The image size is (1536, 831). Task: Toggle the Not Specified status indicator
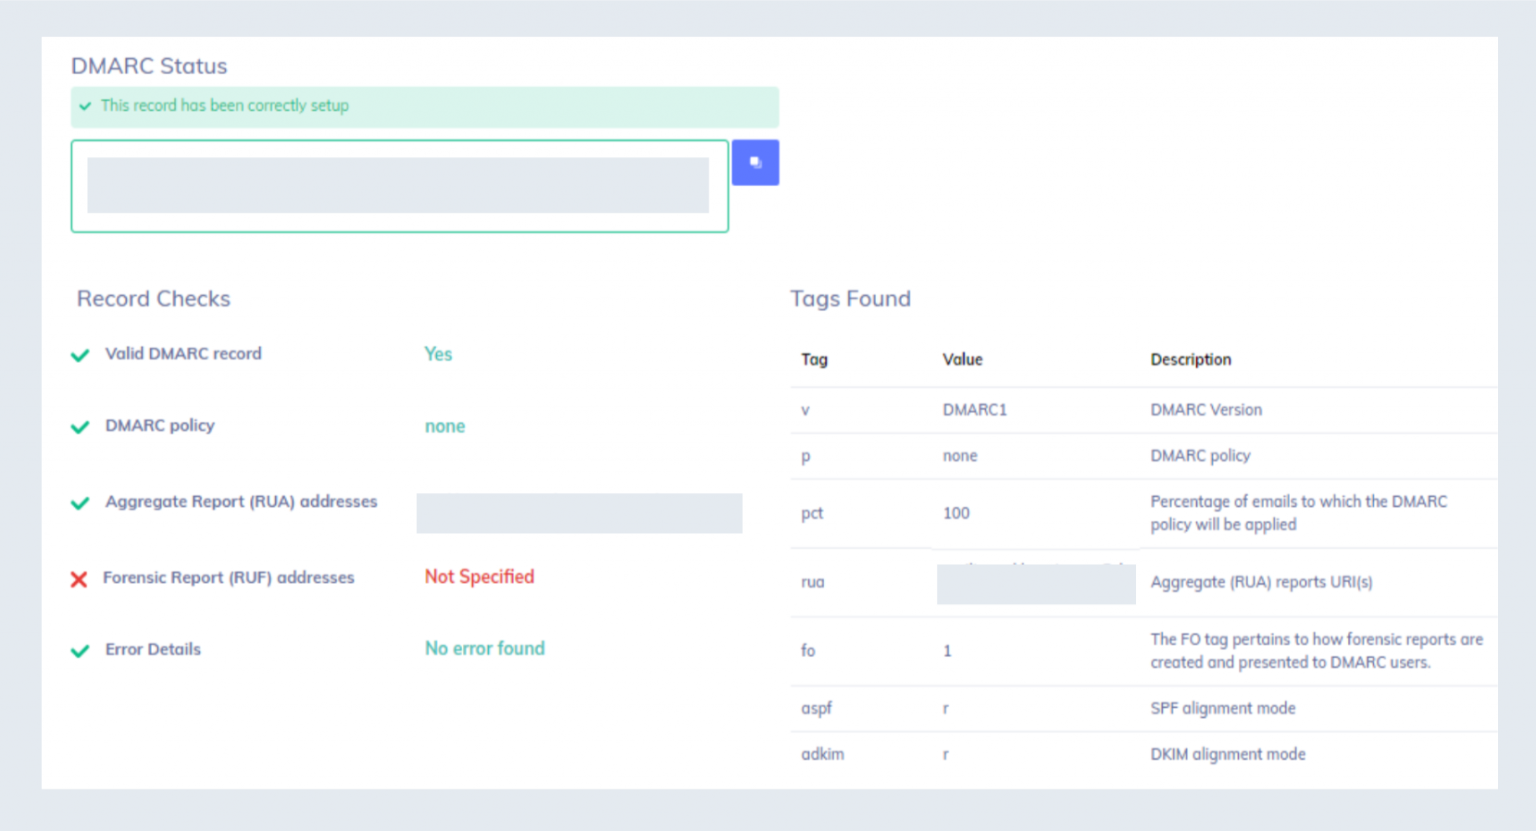(479, 577)
